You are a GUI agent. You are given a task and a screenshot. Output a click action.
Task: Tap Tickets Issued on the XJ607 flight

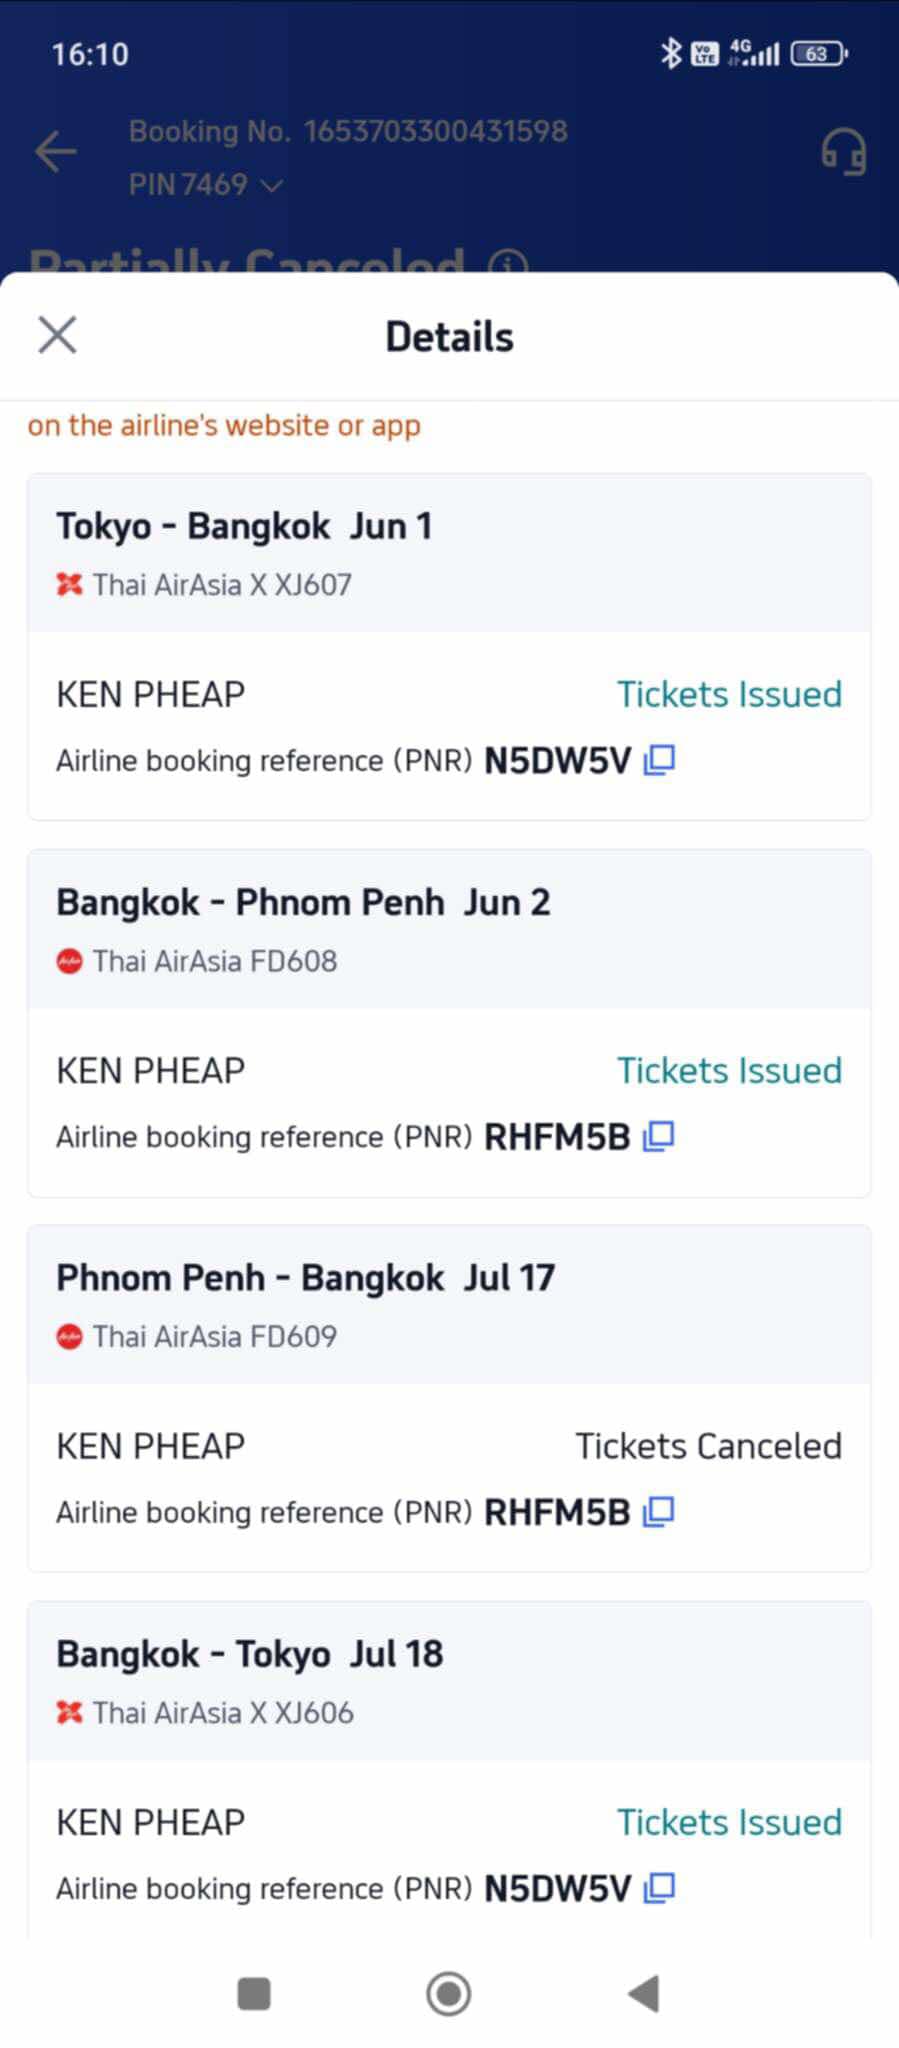pos(729,694)
